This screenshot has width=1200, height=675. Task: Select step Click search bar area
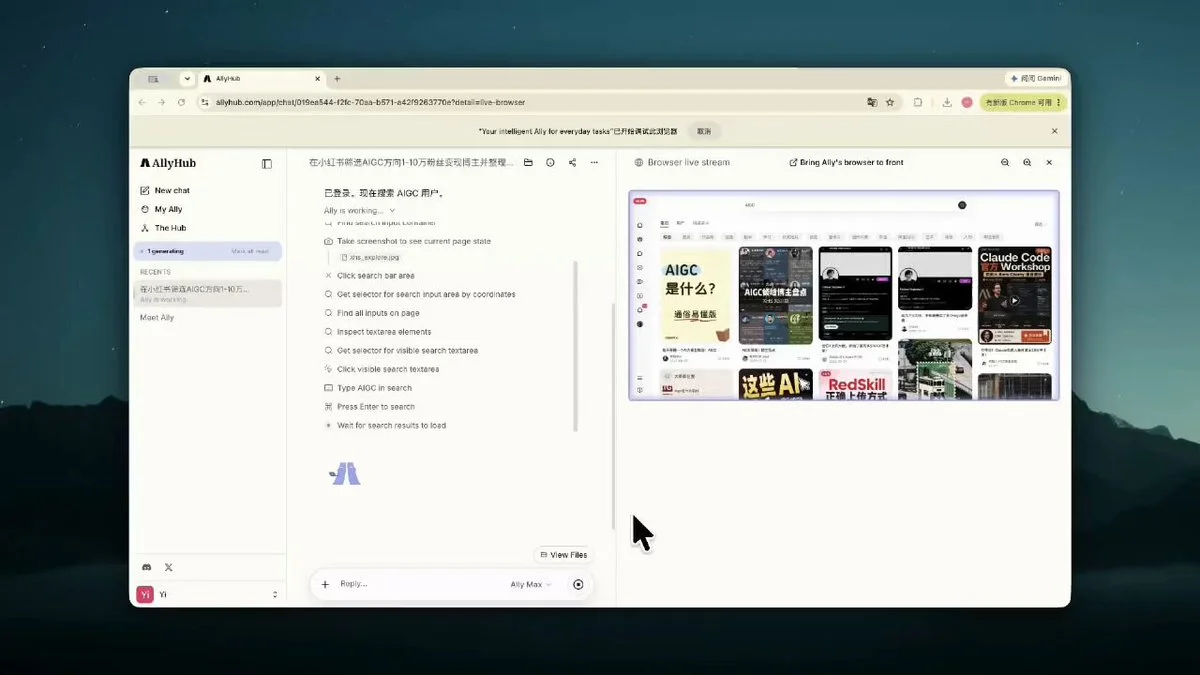375,276
